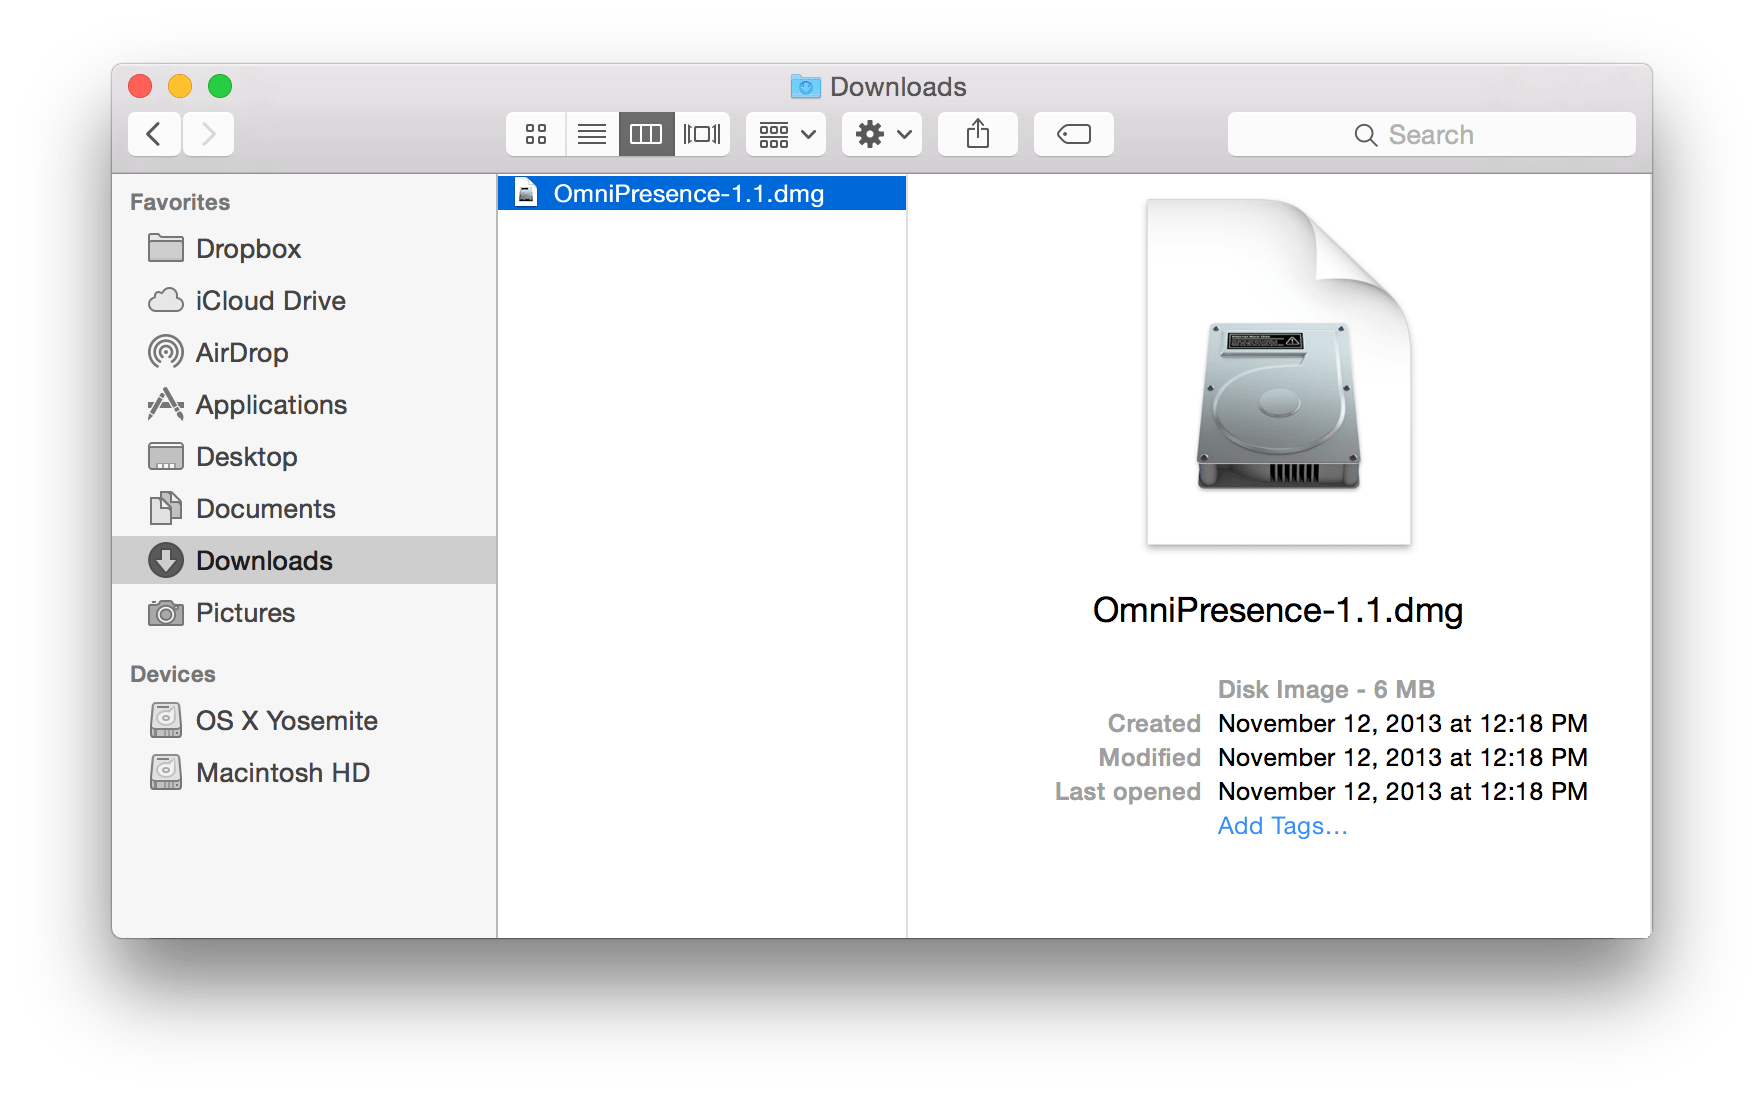Click the Favorites section header

(x=180, y=202)
